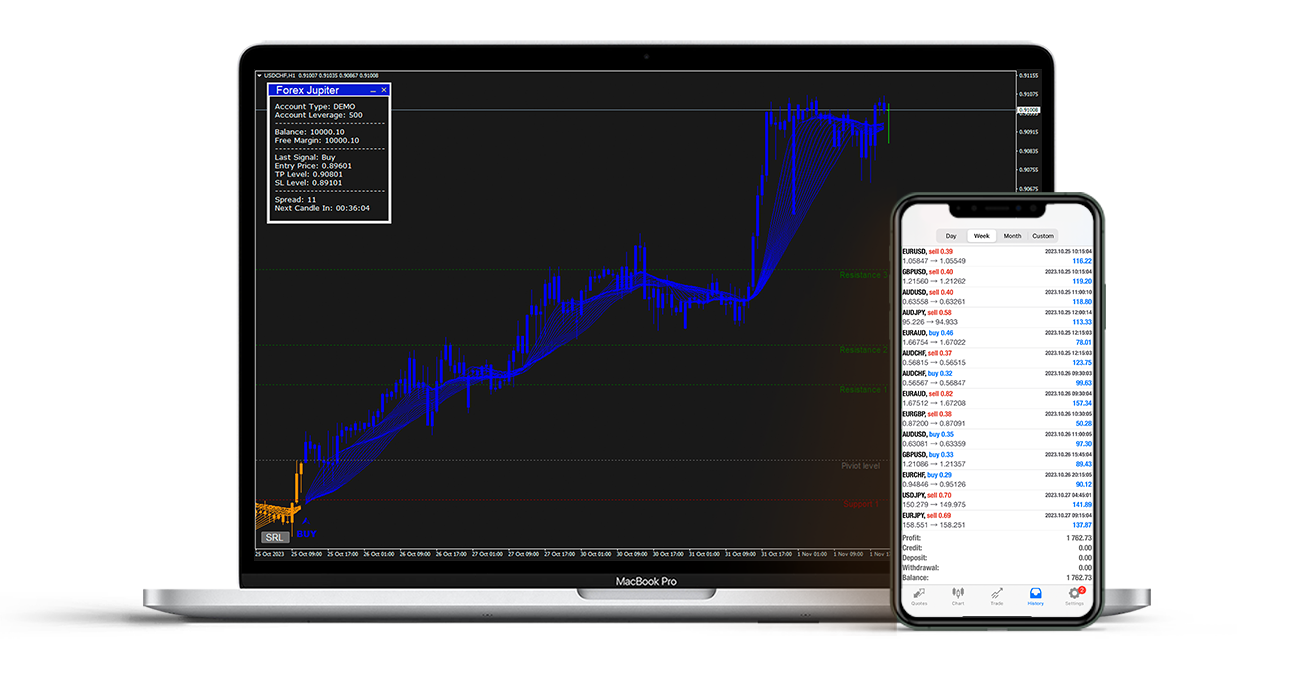Click the Credit summary line
Screen dimensions: 1303x689
[997, 548]
